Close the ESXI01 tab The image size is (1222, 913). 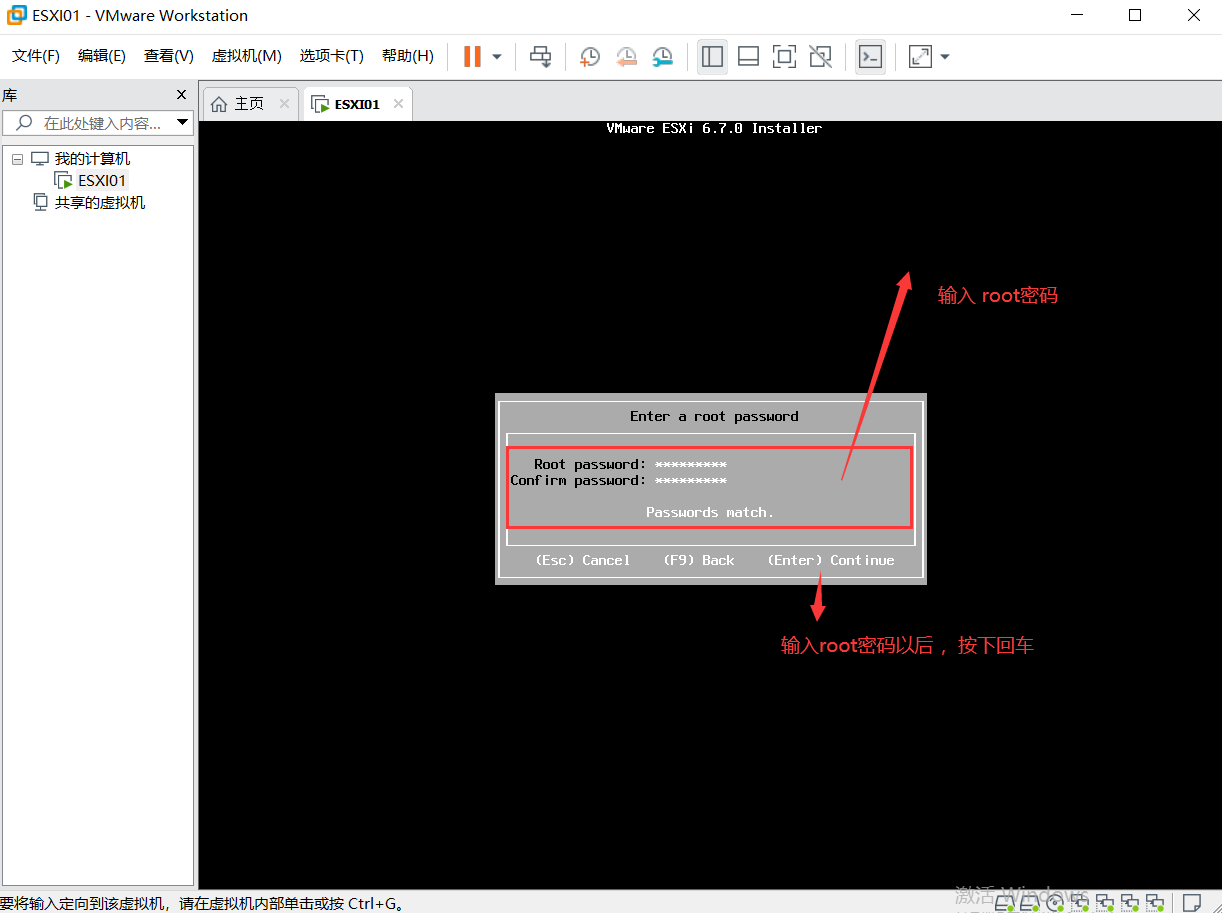click(399, 104)
